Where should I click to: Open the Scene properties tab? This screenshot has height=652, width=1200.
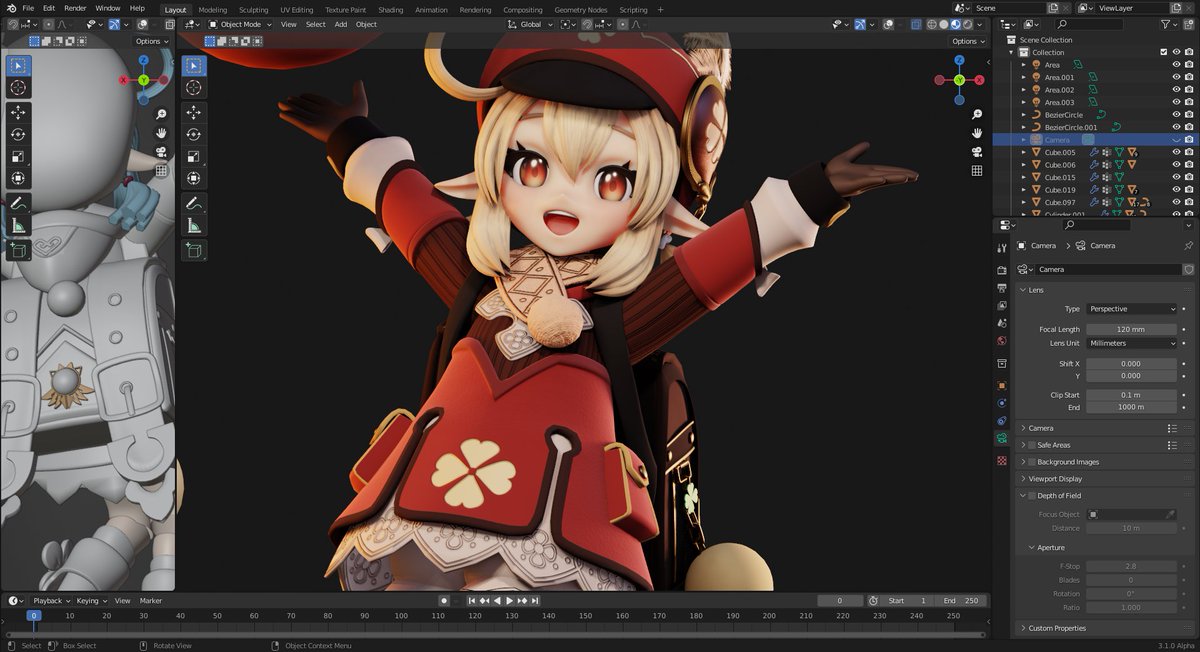pyautogui.click(x=1002, y=323)
